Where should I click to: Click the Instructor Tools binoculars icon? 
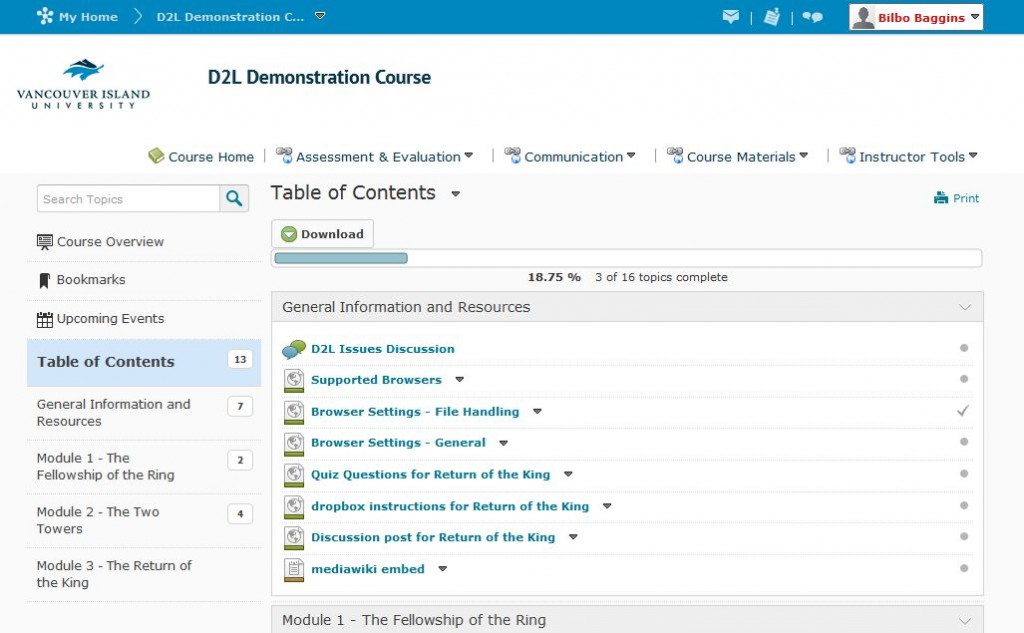point(847,155)
